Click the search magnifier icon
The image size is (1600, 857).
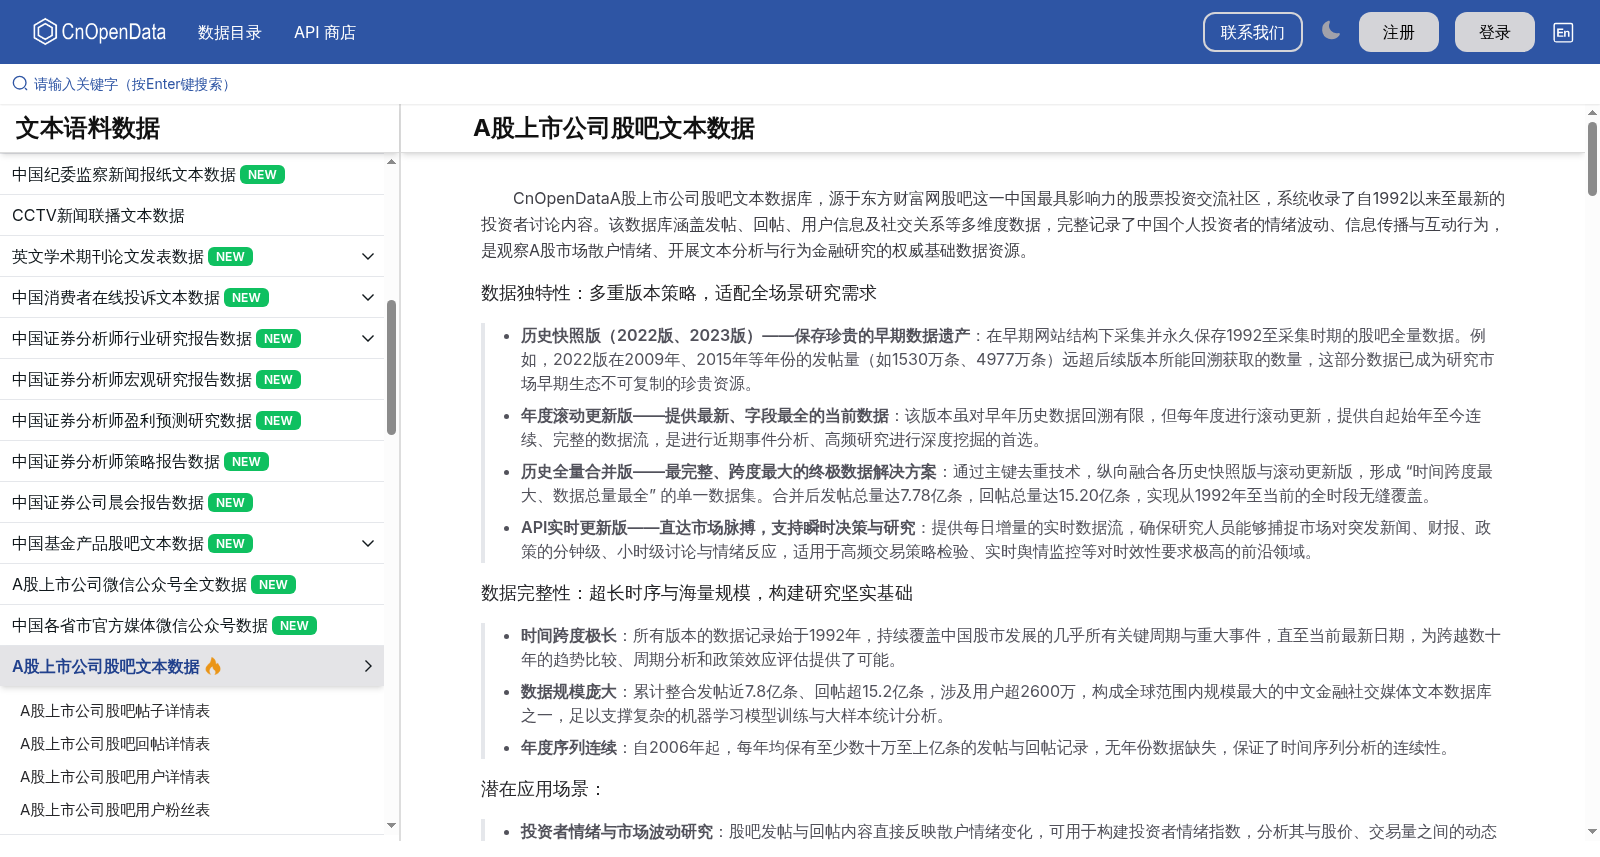point(20,84)
